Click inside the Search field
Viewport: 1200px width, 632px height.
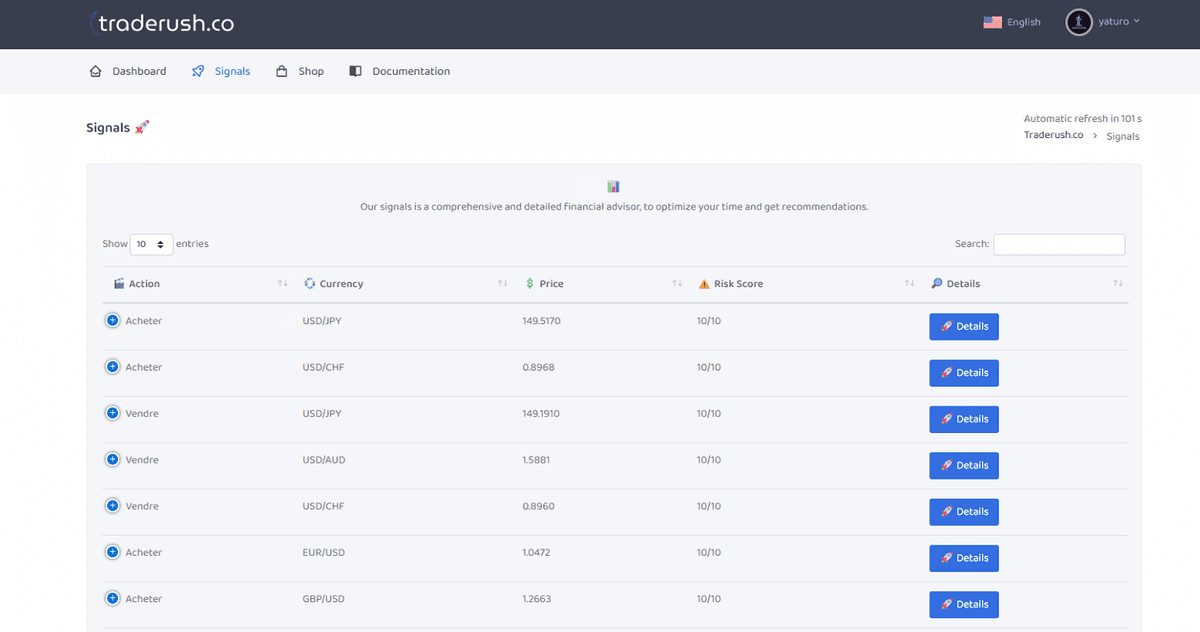[1058, 244]
